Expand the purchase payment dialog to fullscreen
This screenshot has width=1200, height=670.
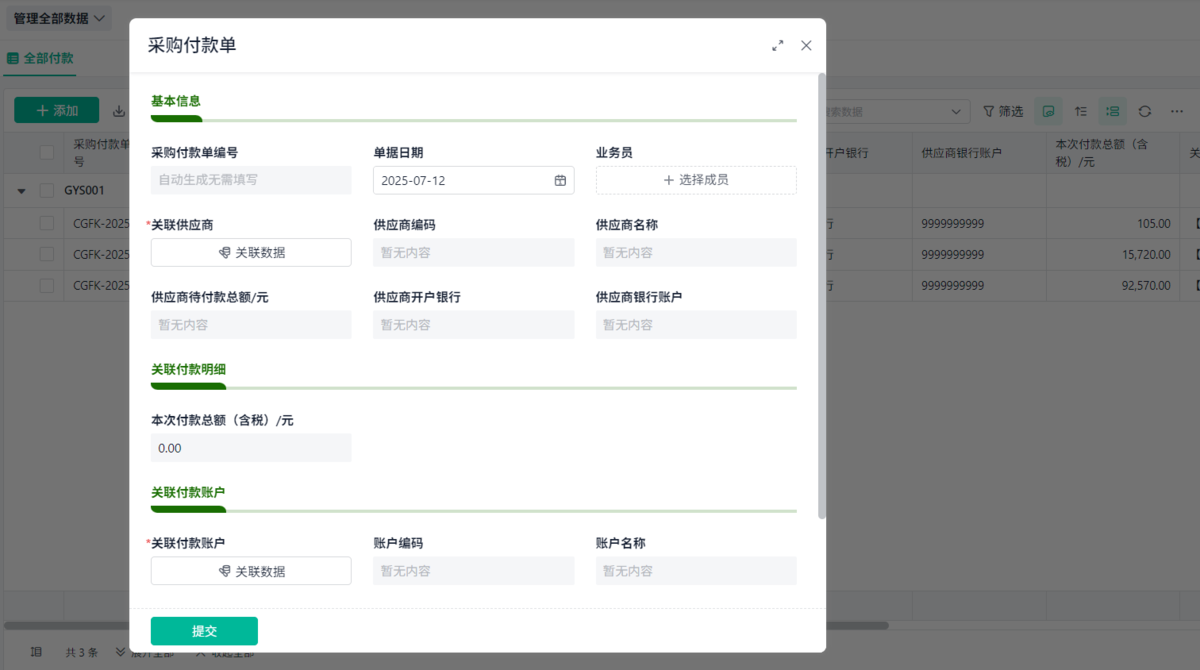(778, 46)
